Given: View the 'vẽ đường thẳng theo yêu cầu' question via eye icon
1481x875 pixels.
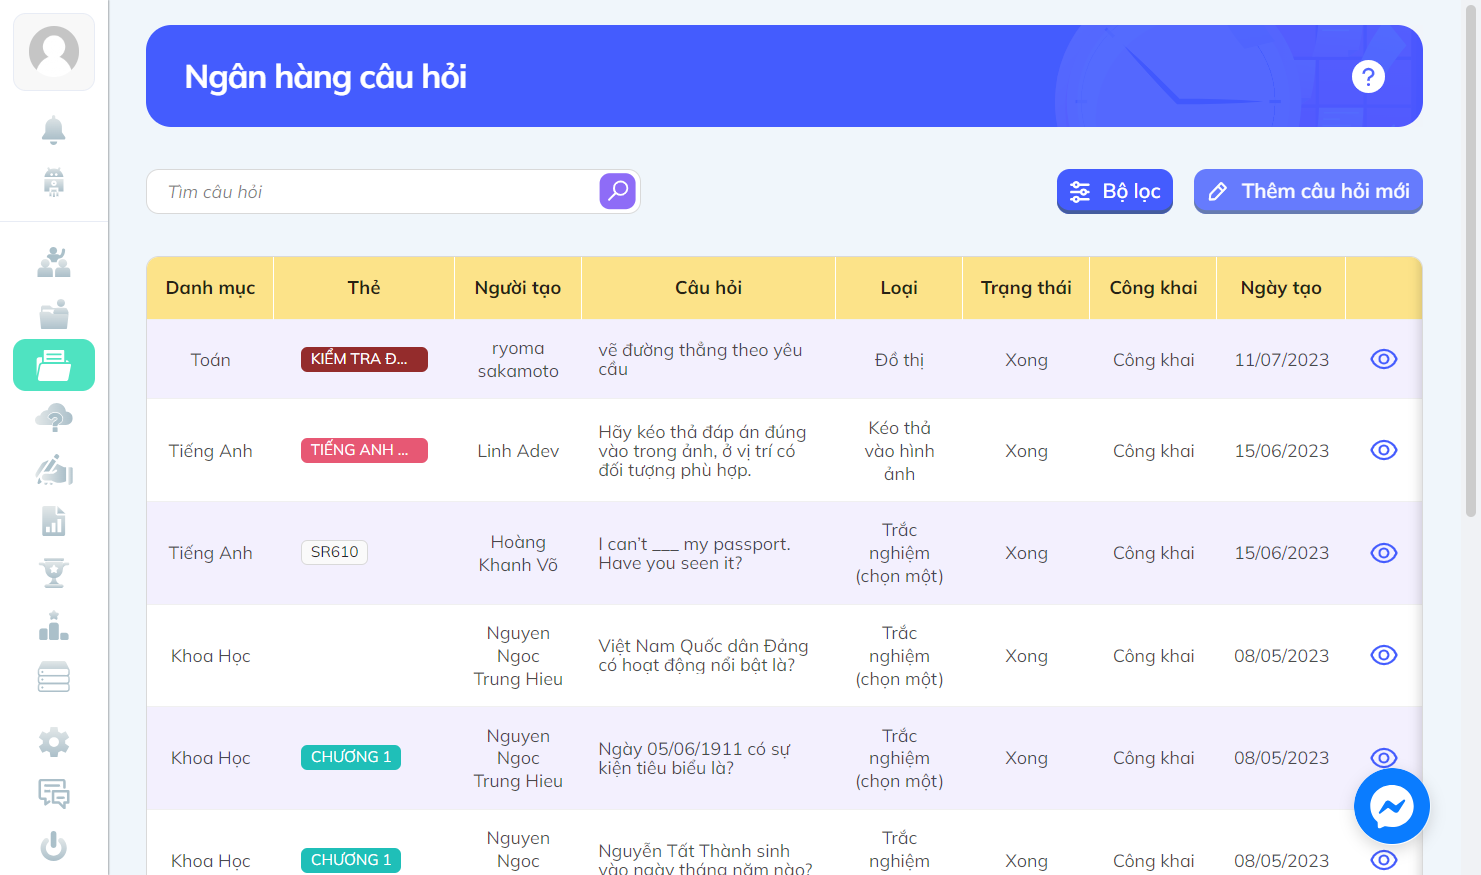Looking at the screenshot, I should [x=1384, y=359].
